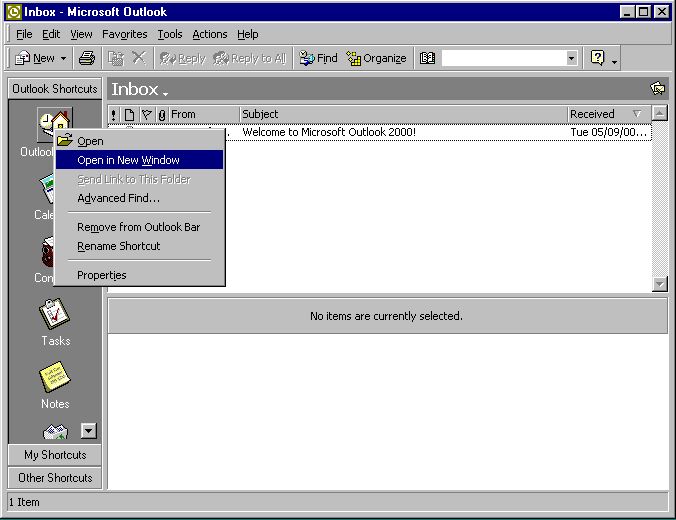Image resolution: width=676 pixels, height=520 pixels.
Task: Click the New mail message button
Action: (x=35, y=58)
